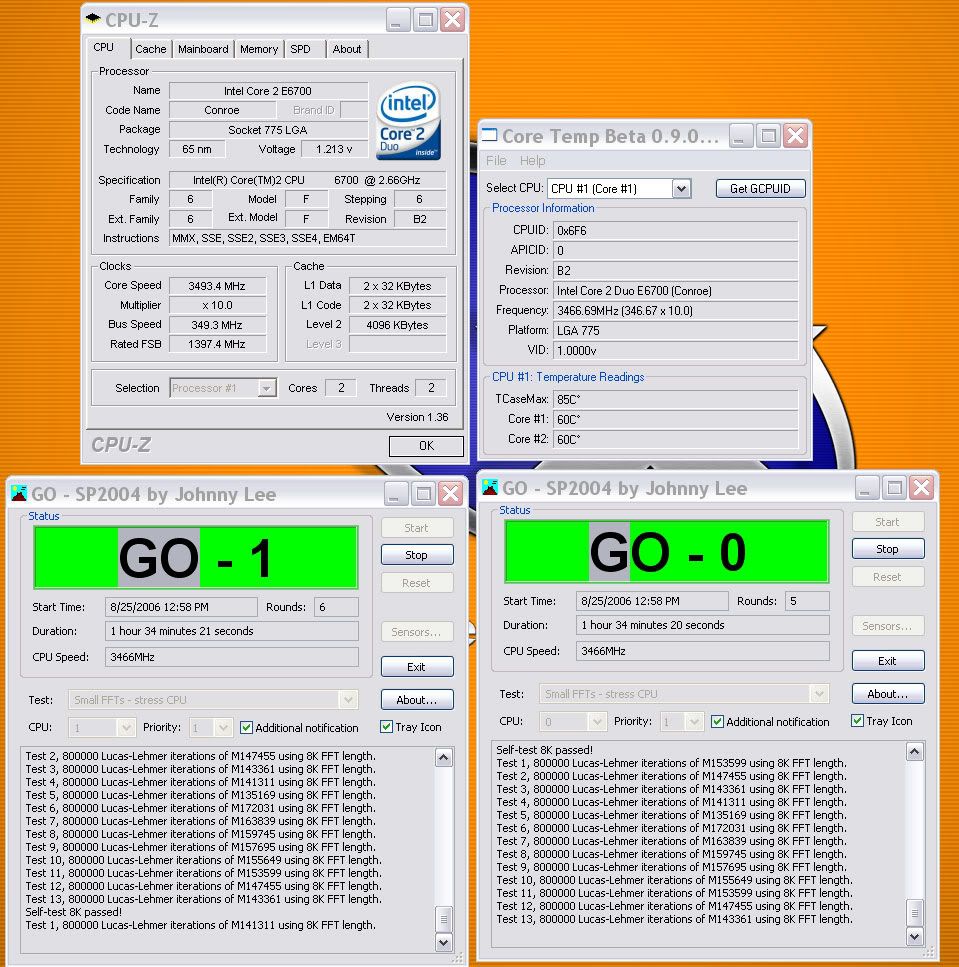The height and width of the screenshot is (967, 959).
Task: Click the Start Time field in GO - 1
Action: tap(181, 607)
